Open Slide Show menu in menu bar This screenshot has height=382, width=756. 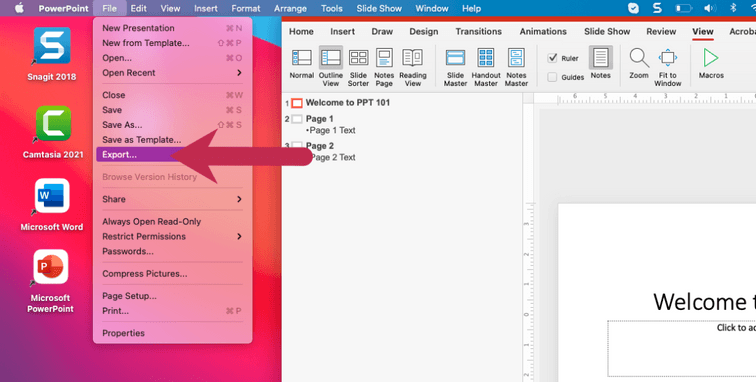click(379, 8)
